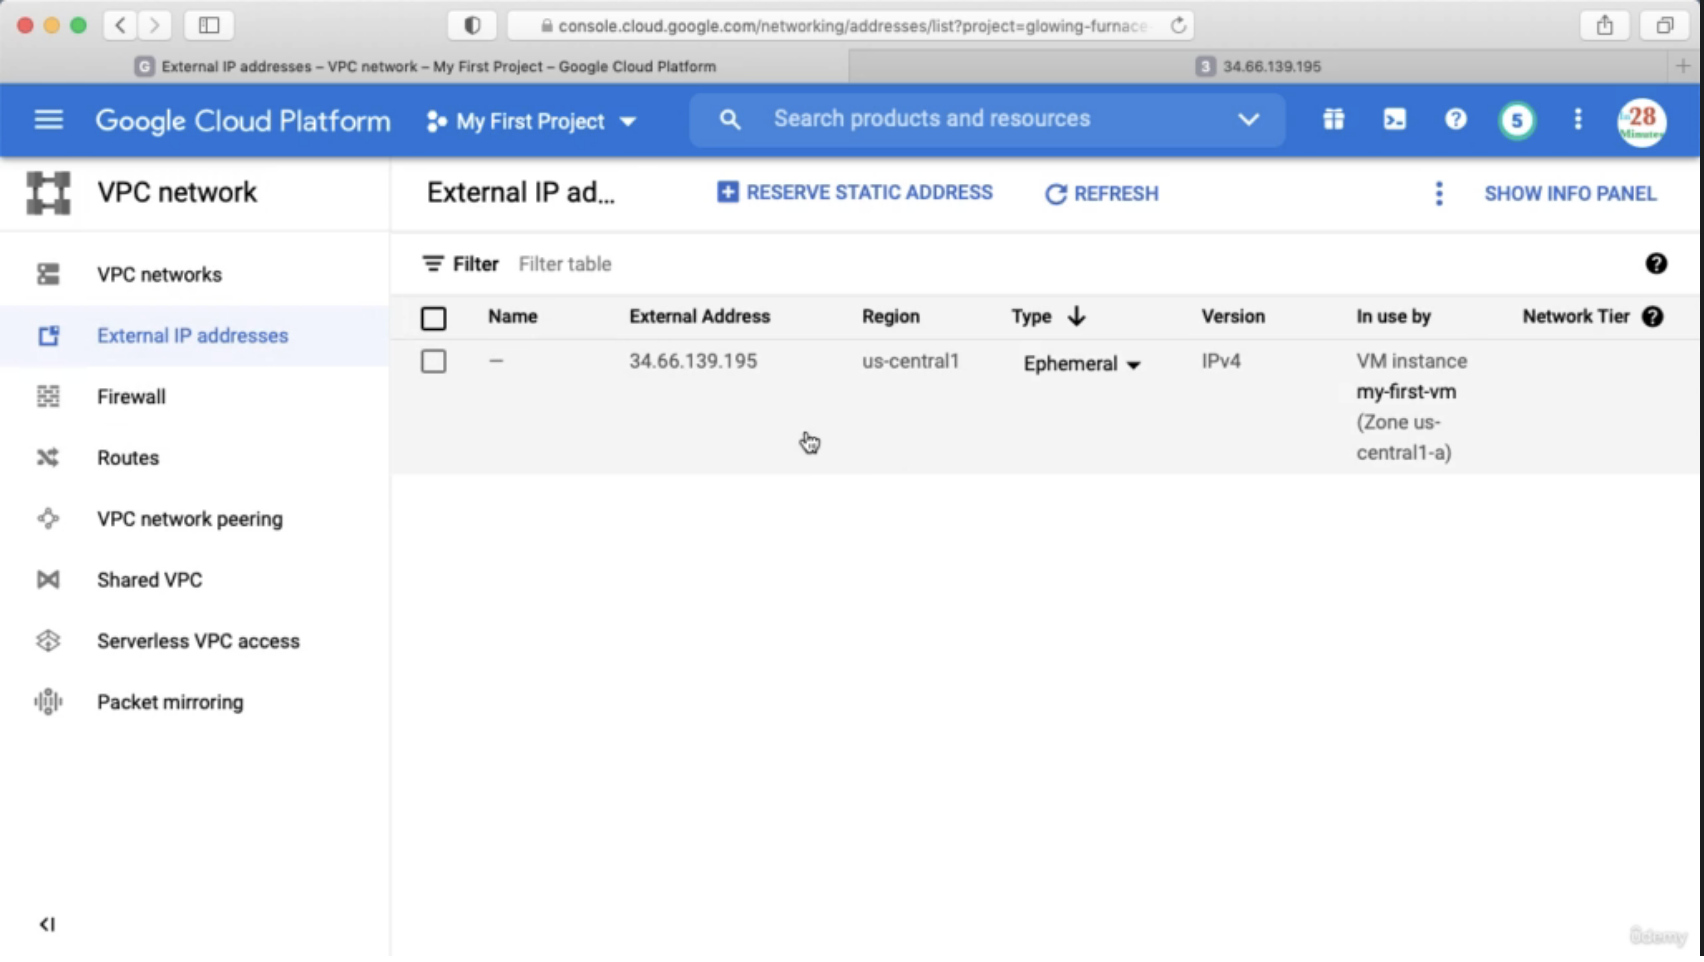
Task: Open Packet mirroring in the sidebar
Action: 170,702
